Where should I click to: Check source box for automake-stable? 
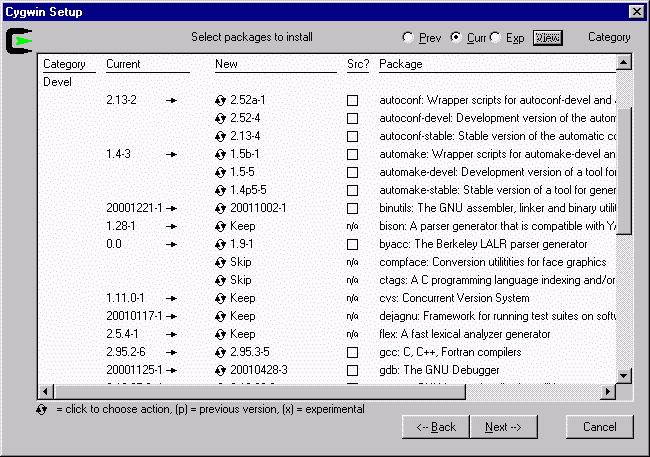click(352, 191)
